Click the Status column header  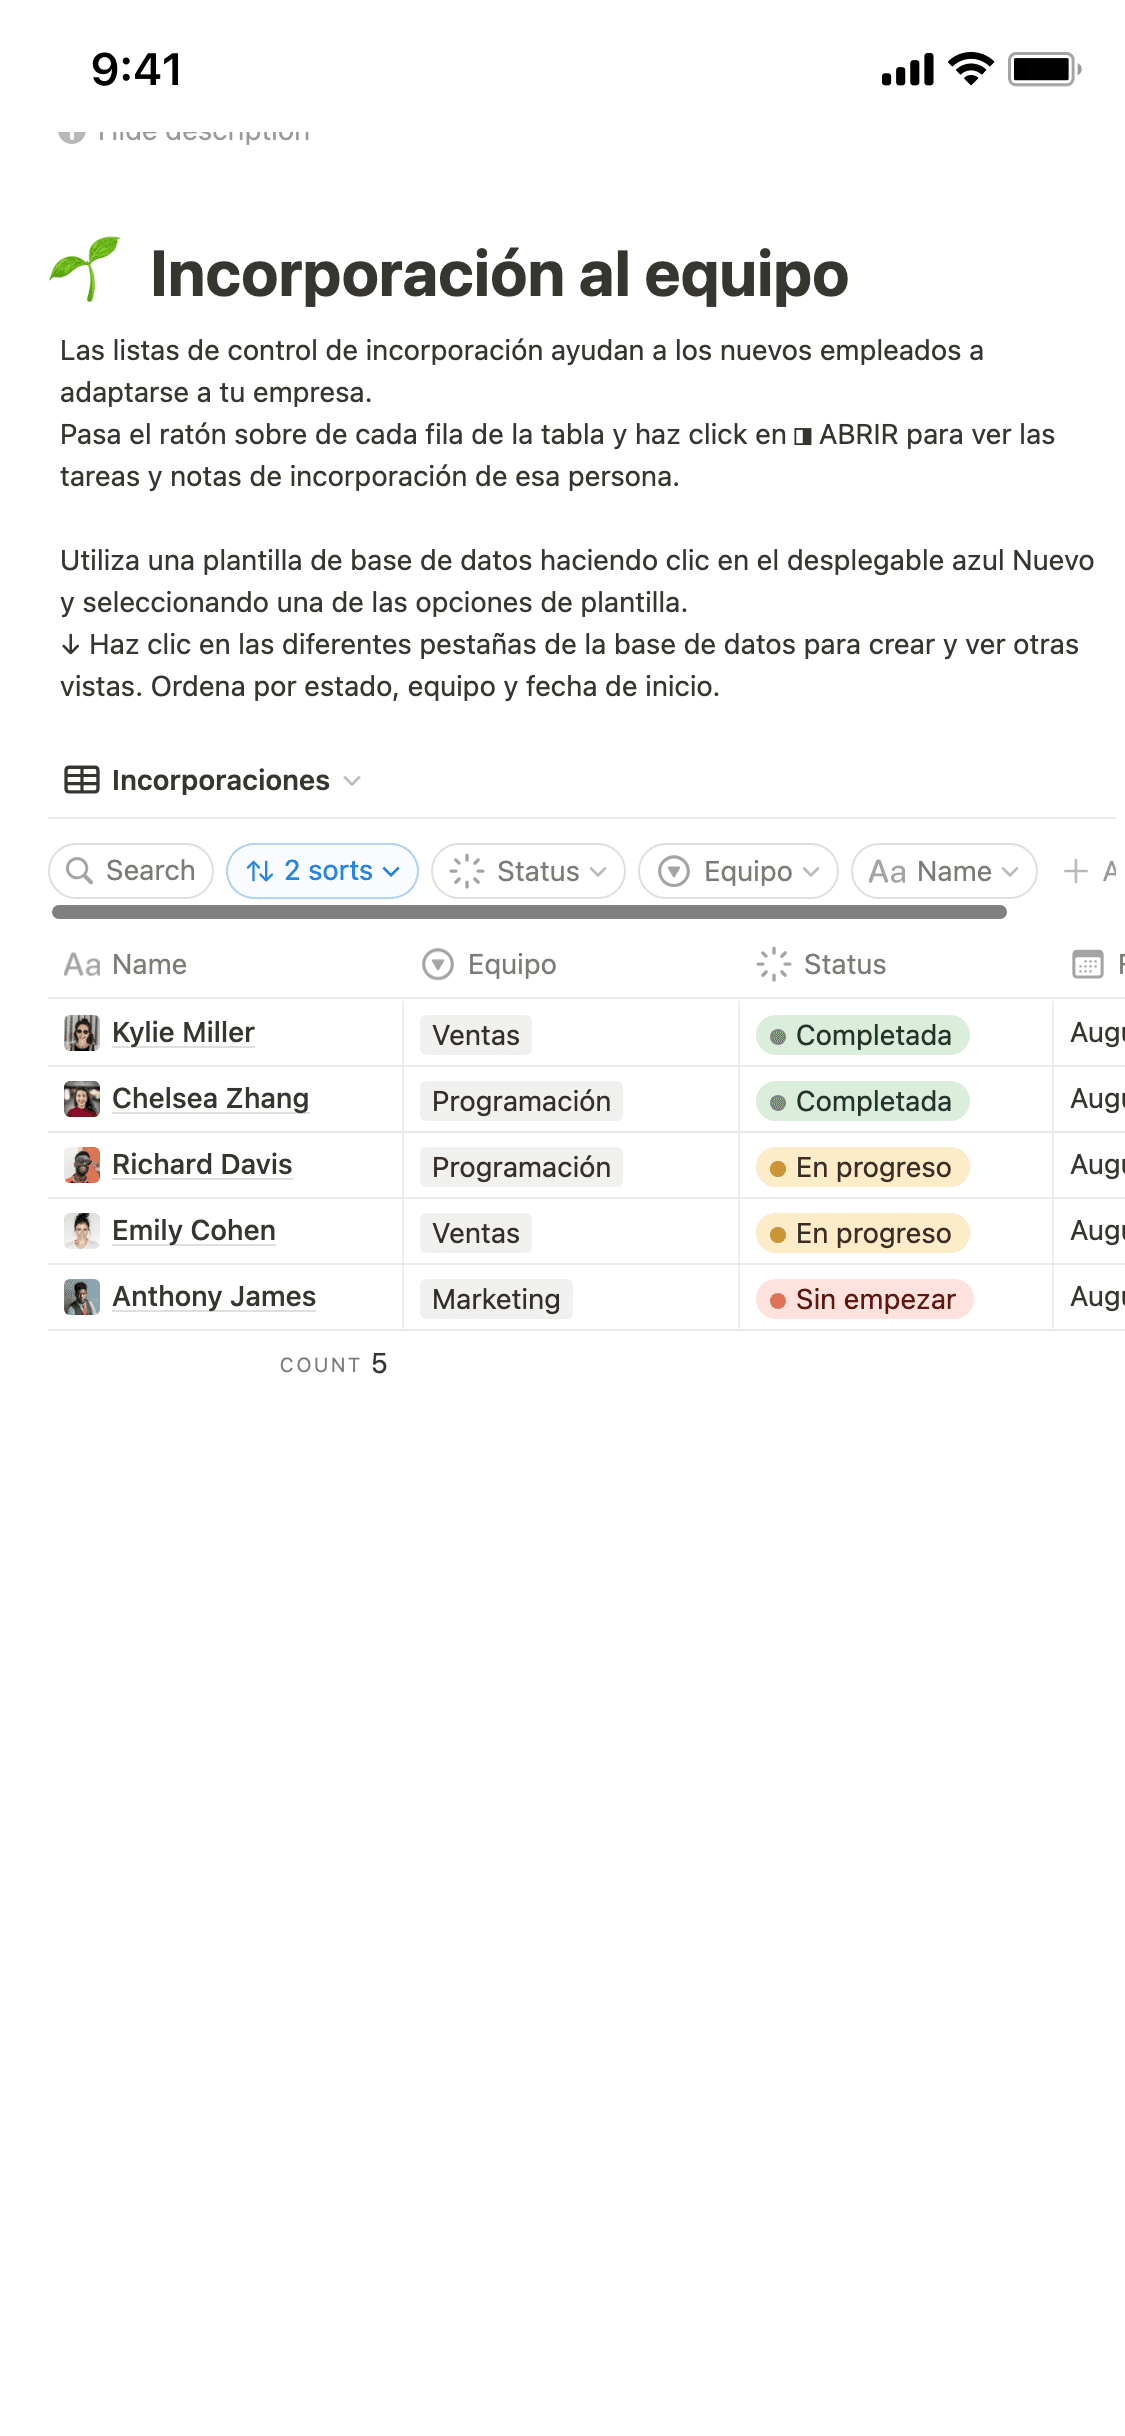click(x=844, y=965)
